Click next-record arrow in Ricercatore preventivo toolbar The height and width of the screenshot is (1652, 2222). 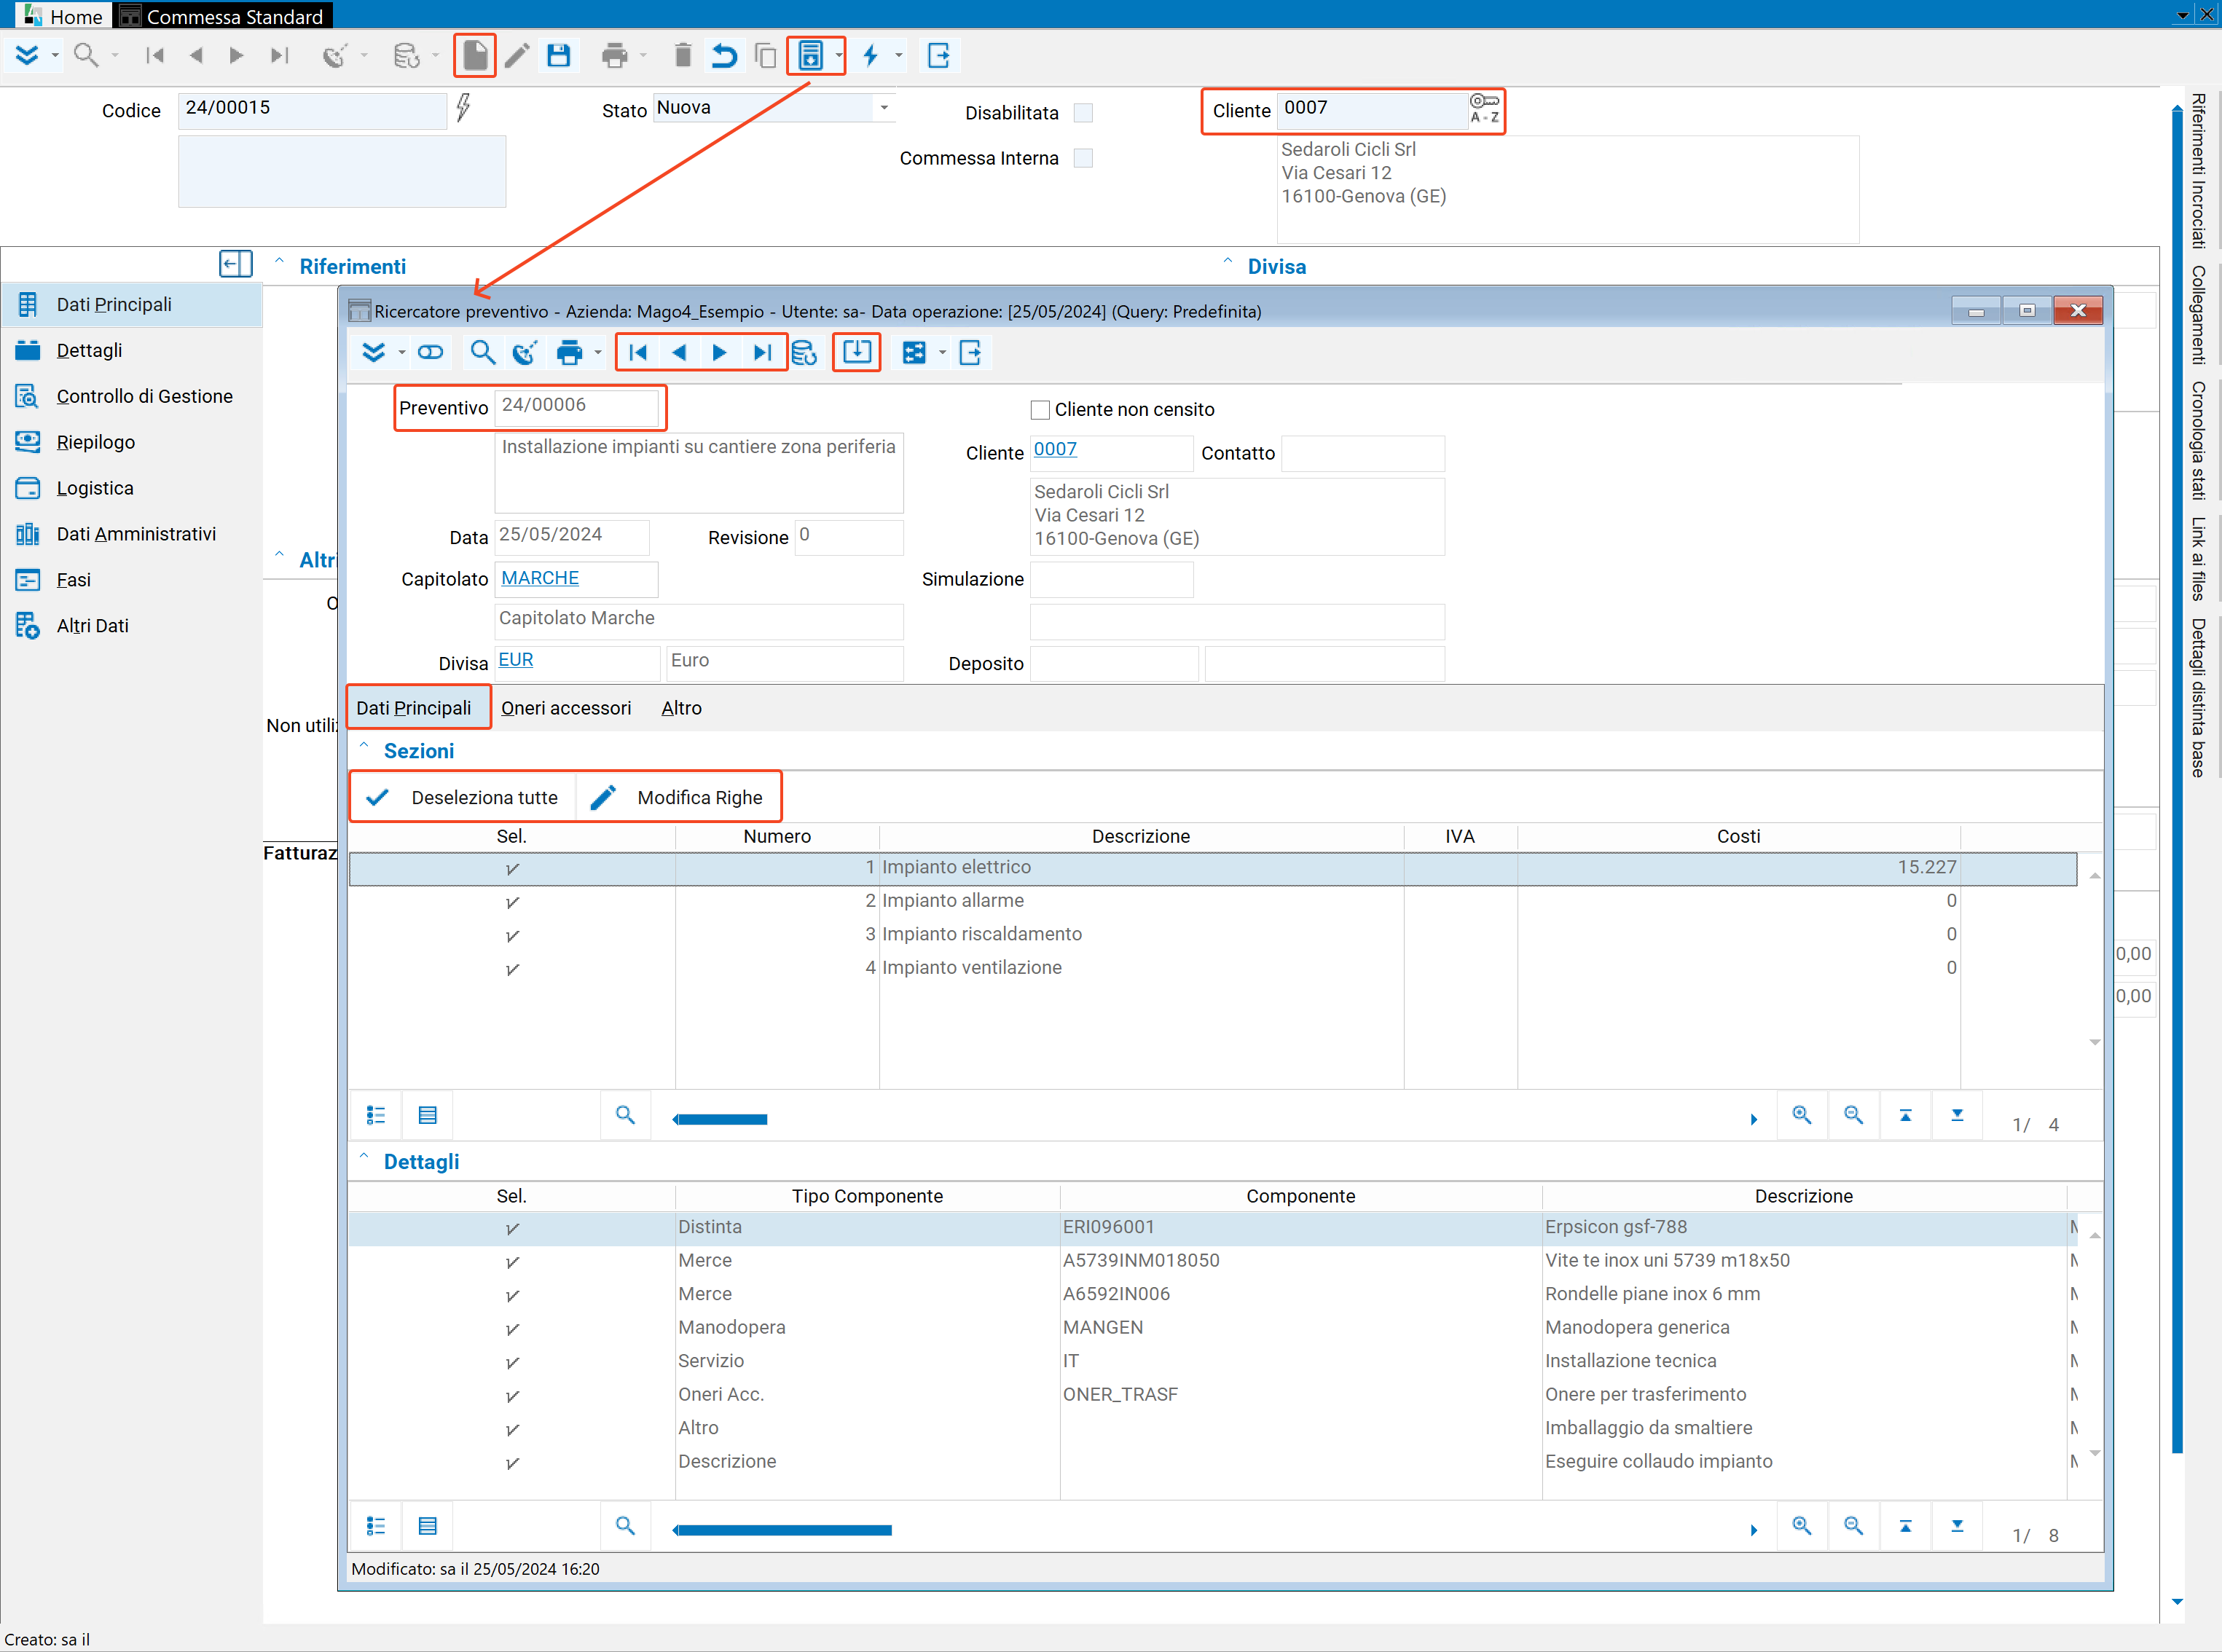719,352
